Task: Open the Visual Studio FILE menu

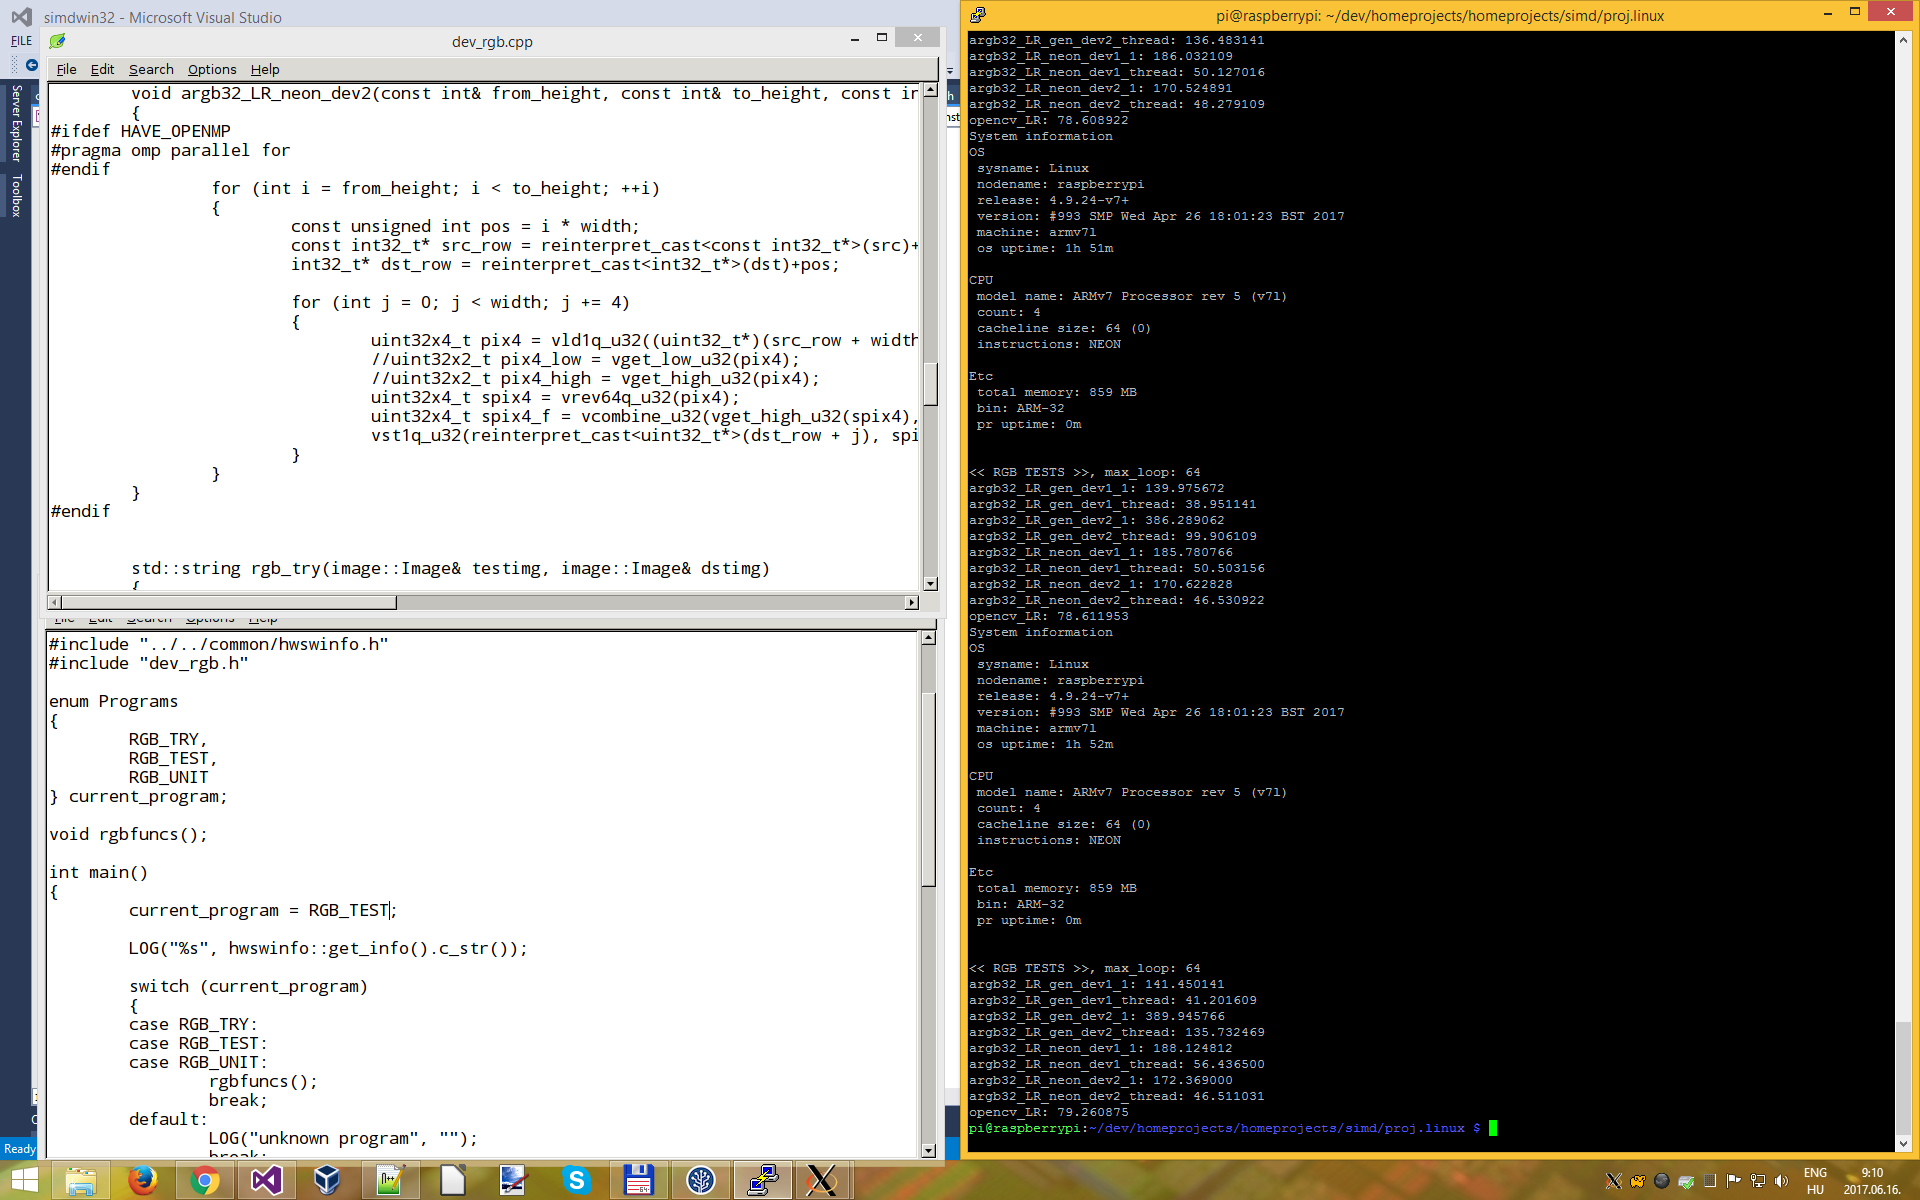Action: point(21,41)
